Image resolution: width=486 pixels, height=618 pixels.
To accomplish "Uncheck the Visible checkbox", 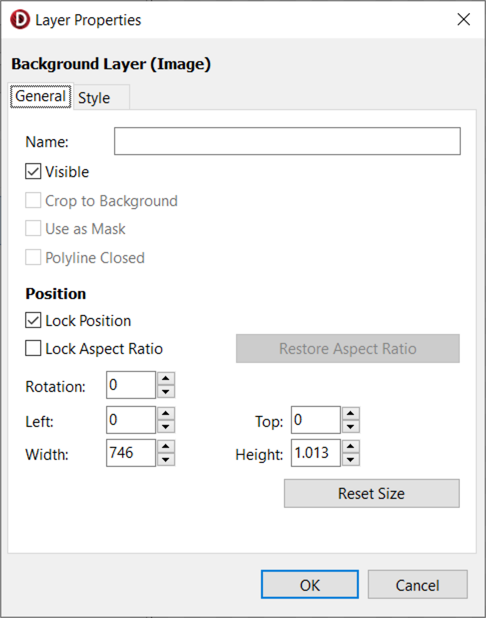I will click(x=33, y=171).
